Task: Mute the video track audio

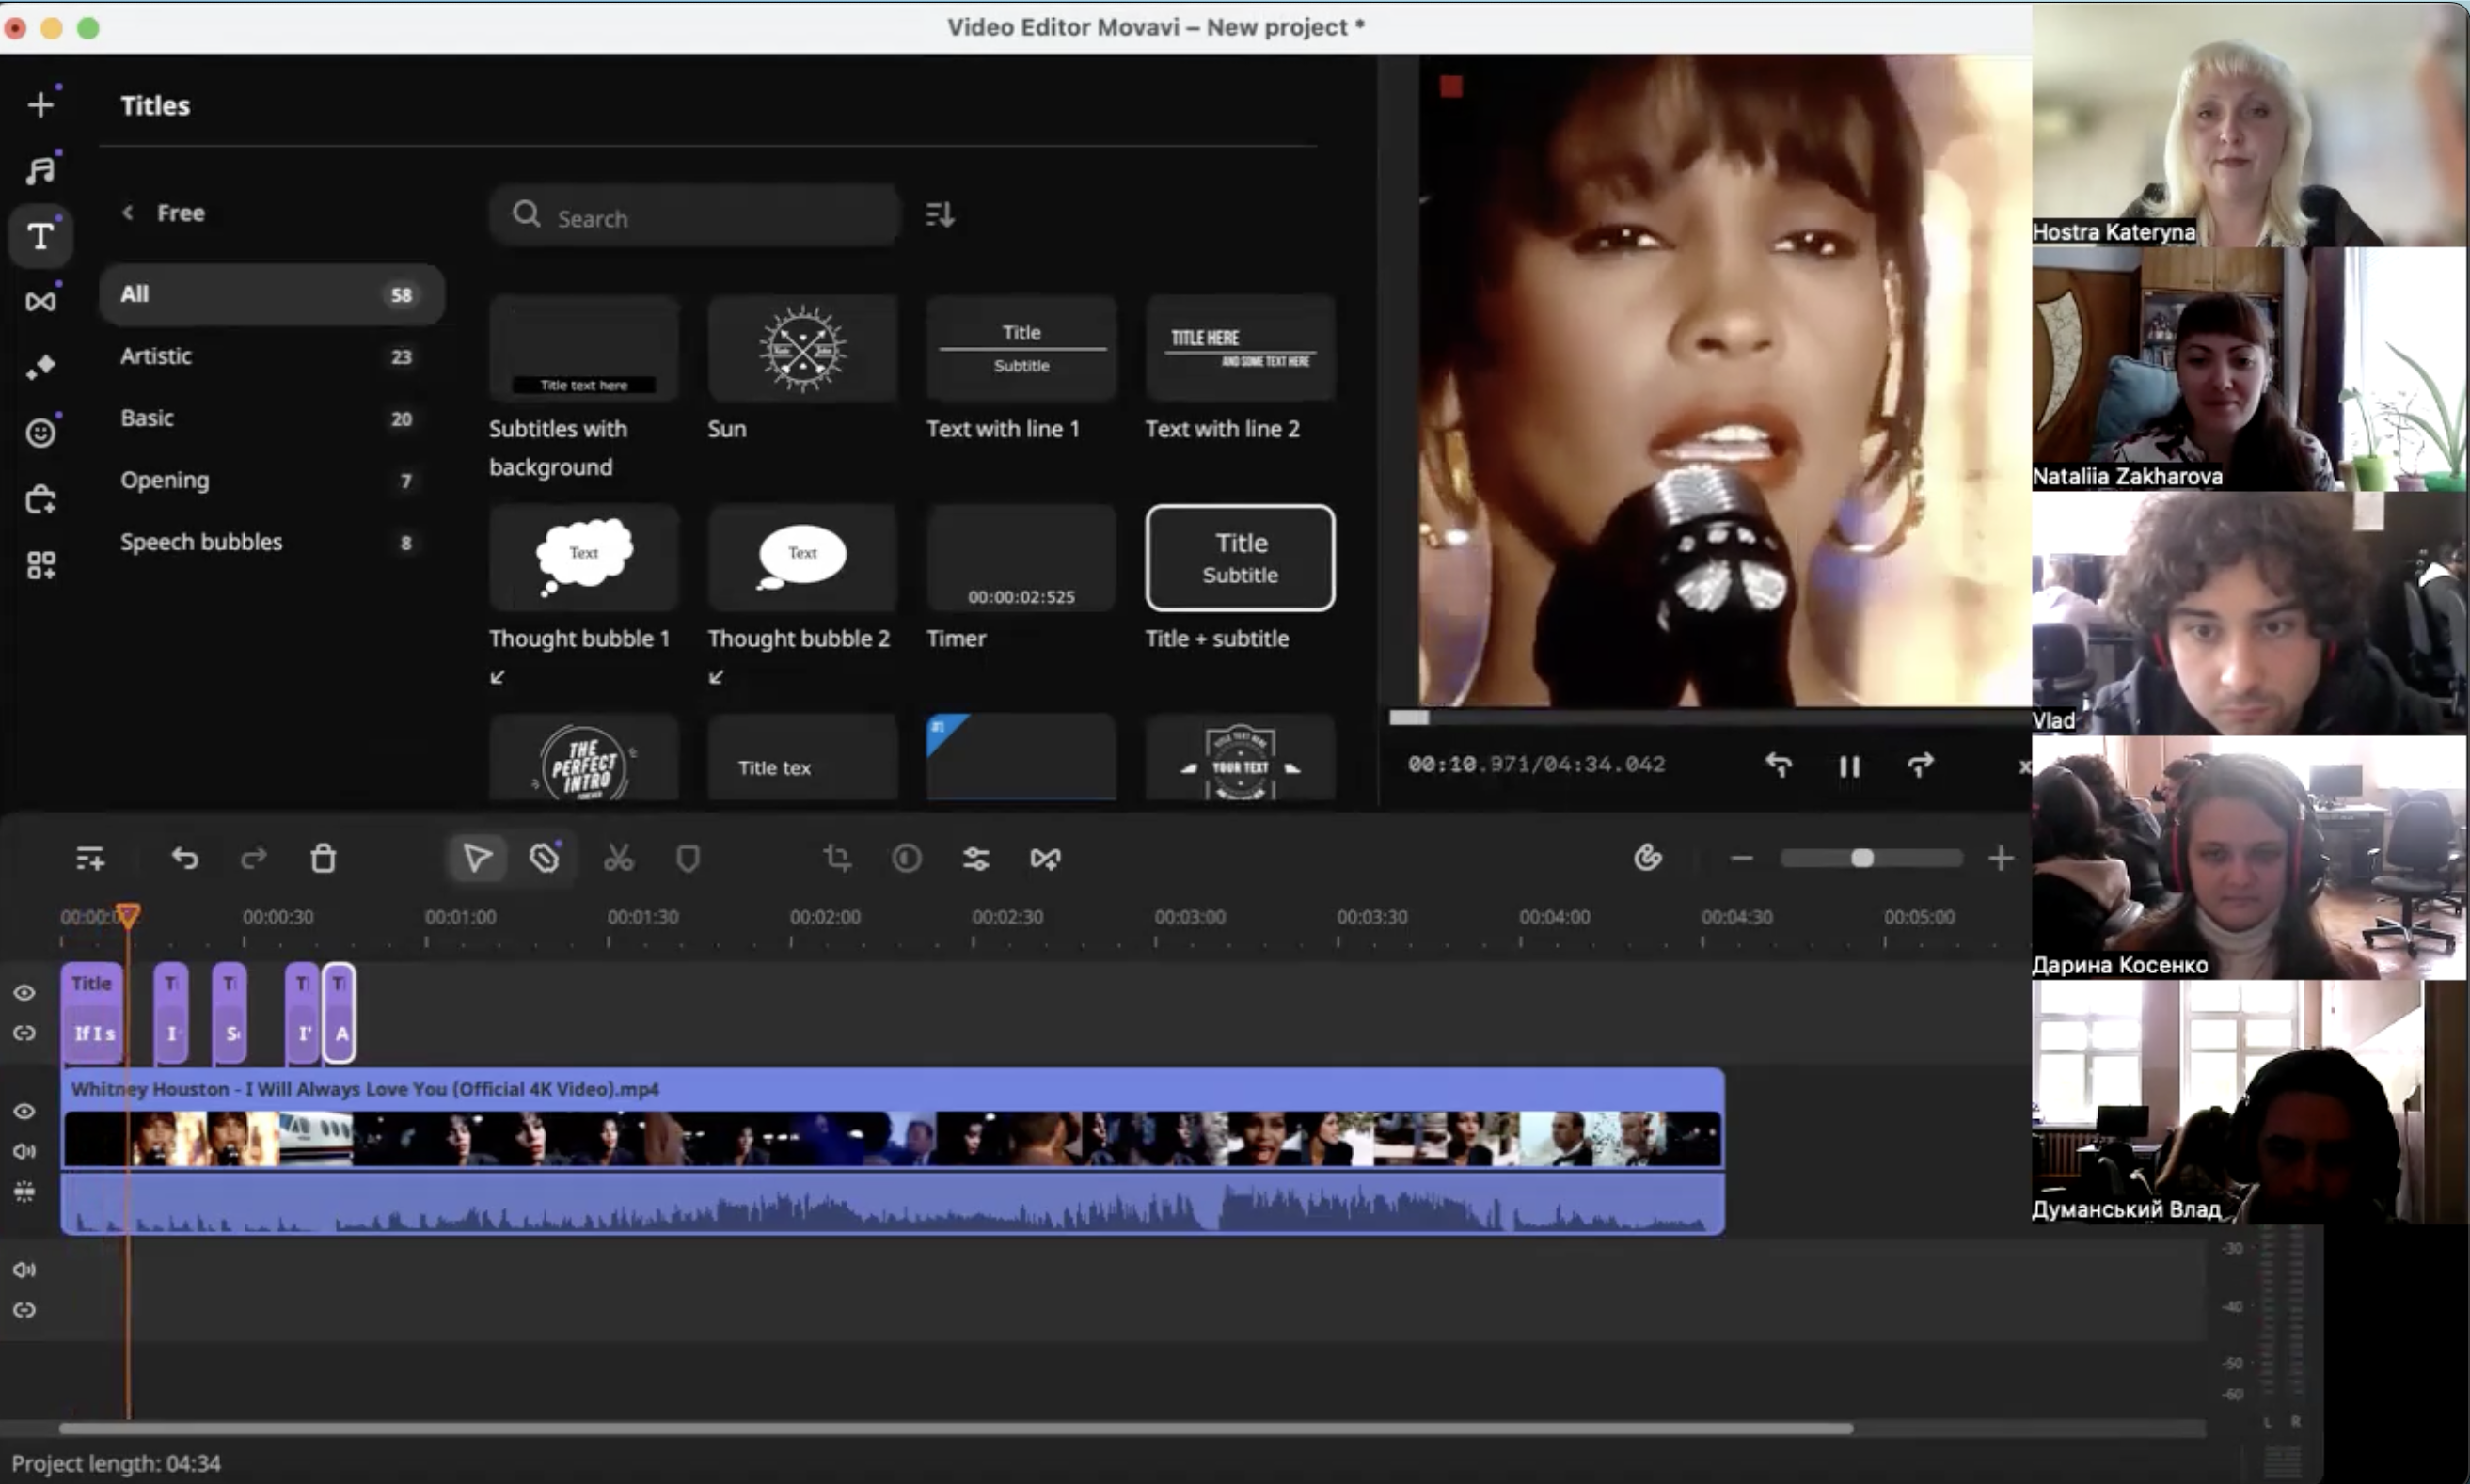Action: click(x=24, y=1151)
